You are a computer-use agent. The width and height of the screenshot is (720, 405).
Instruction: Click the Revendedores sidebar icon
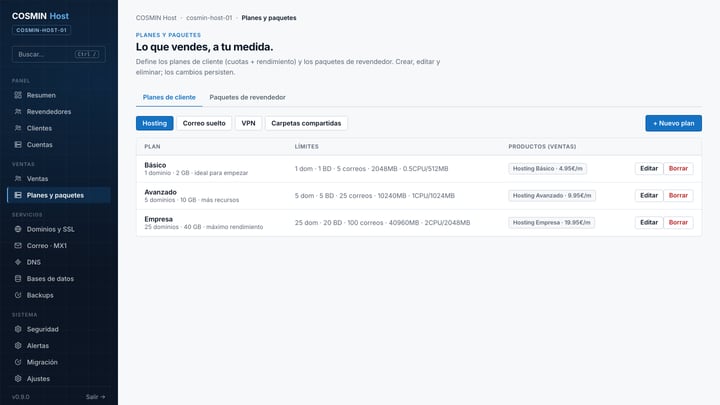coord(18,112)
